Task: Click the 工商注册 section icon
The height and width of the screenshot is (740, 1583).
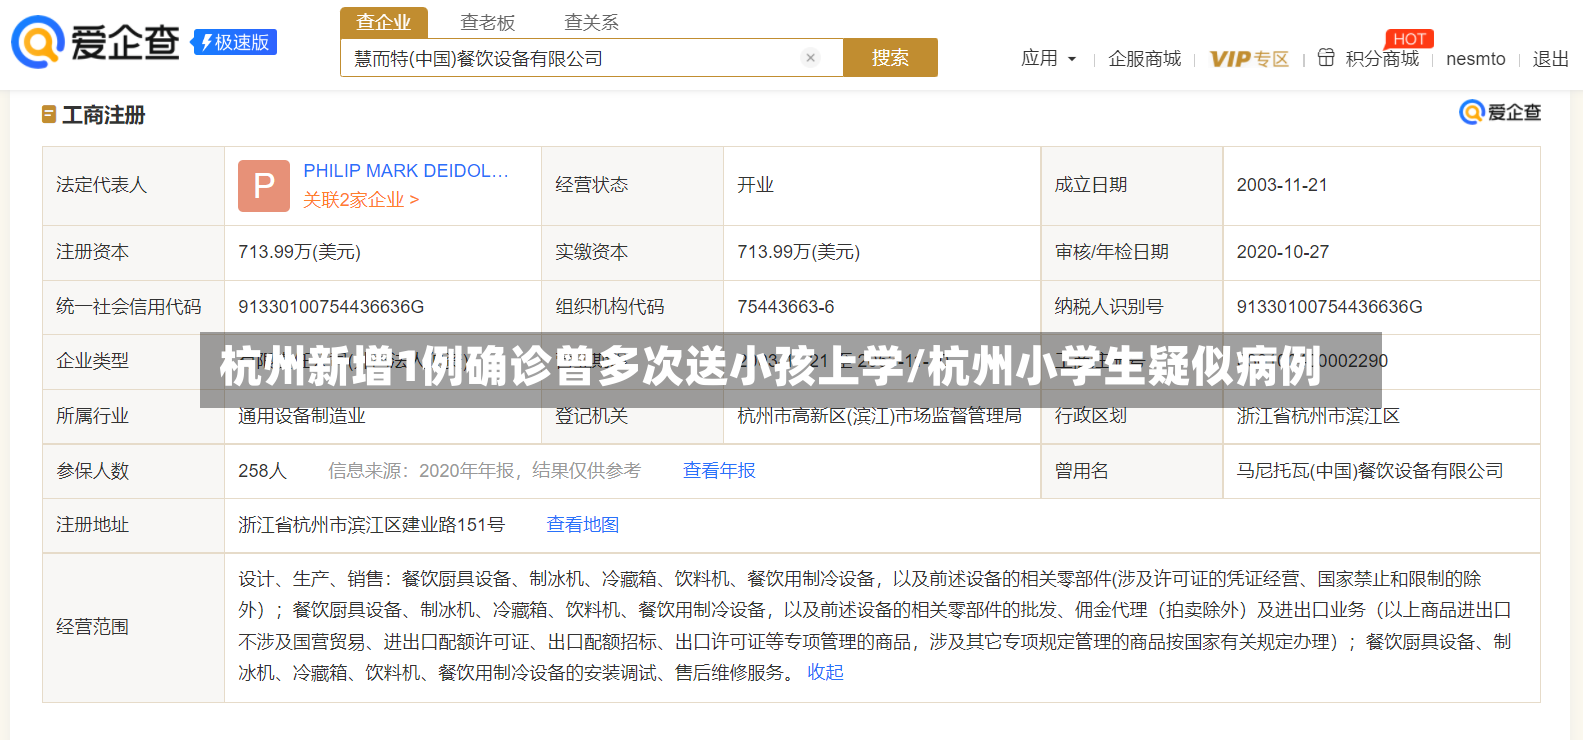Action: tap(49, 115)
